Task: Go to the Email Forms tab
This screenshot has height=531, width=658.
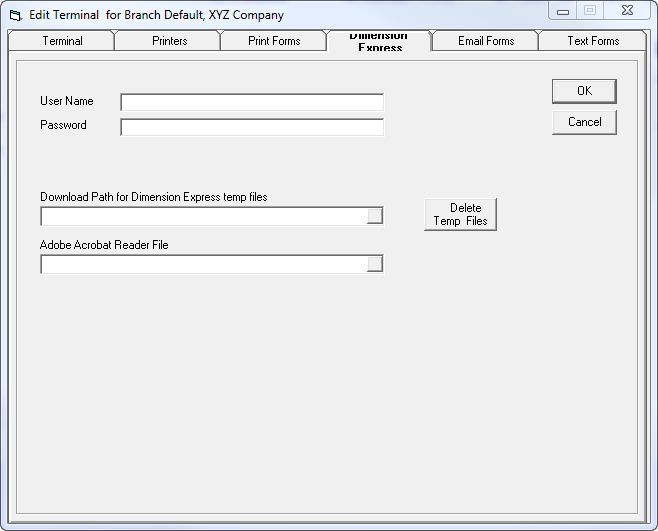Action: tap(486, 41)
